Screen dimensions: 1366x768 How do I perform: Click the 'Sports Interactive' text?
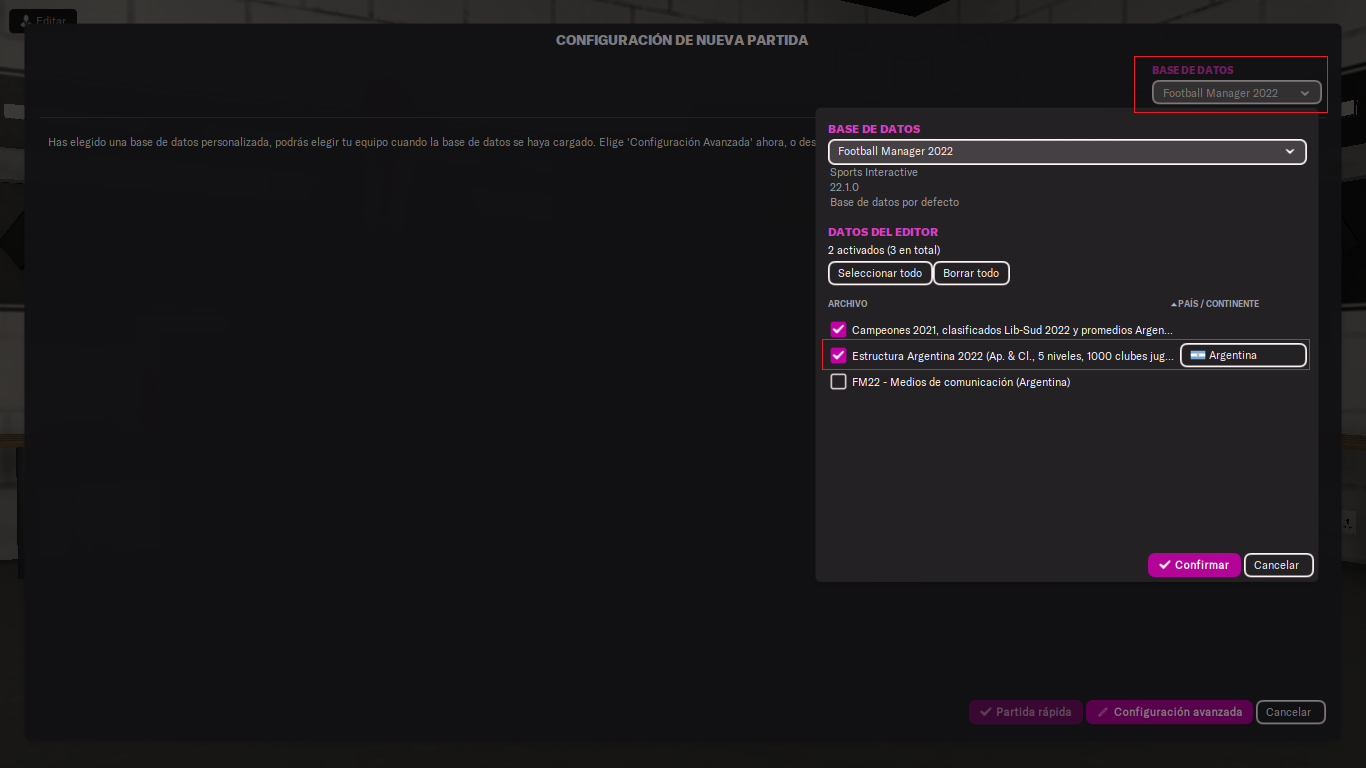[874, 172]
